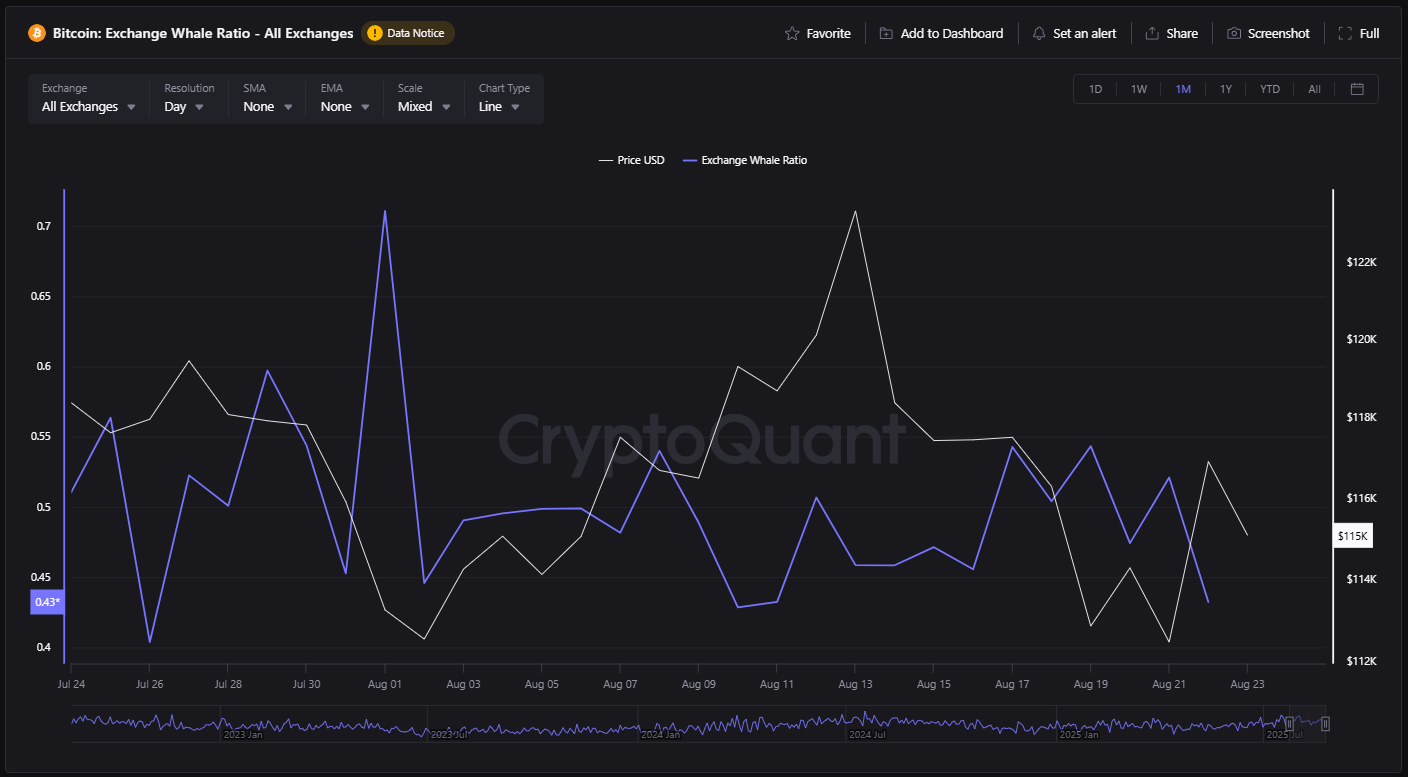
Task: Open the Scale dropdown set to Mixed
Action: point(424,98)
